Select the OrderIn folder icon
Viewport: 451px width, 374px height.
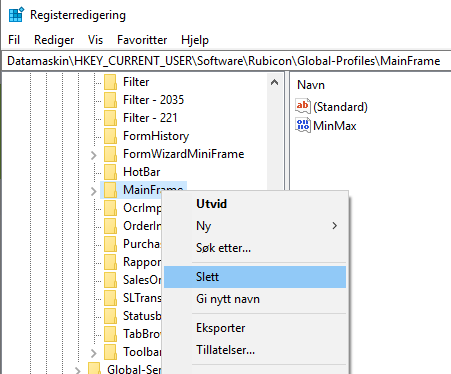[110, 226]
